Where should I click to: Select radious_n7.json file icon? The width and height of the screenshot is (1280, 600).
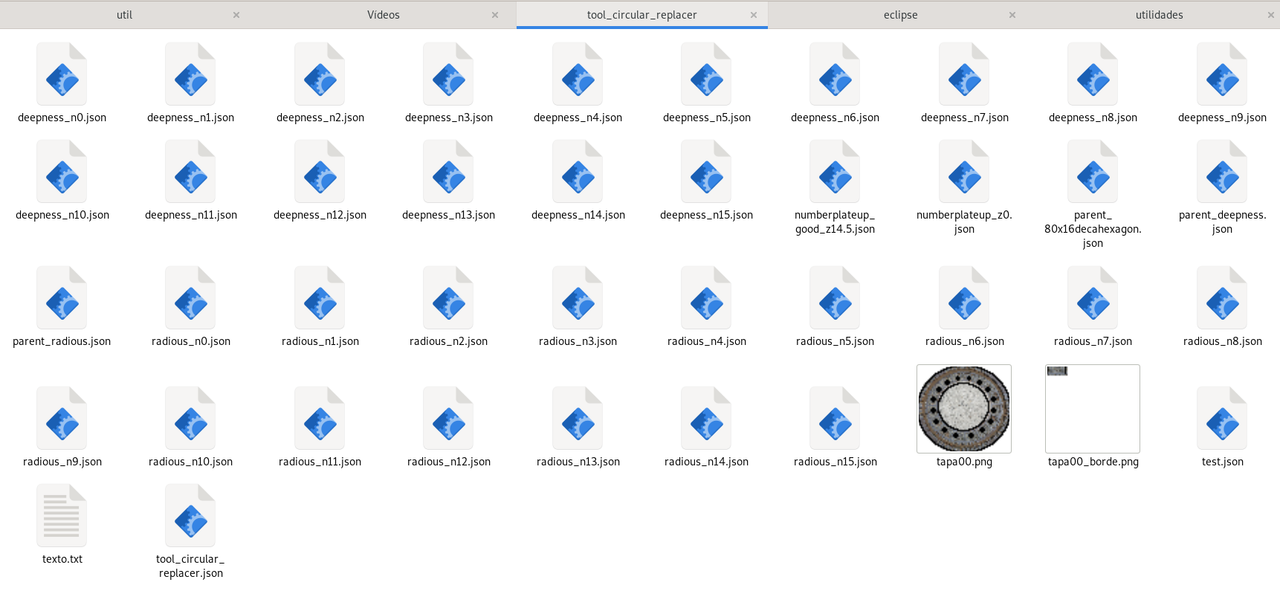(x=1093, y=297)
